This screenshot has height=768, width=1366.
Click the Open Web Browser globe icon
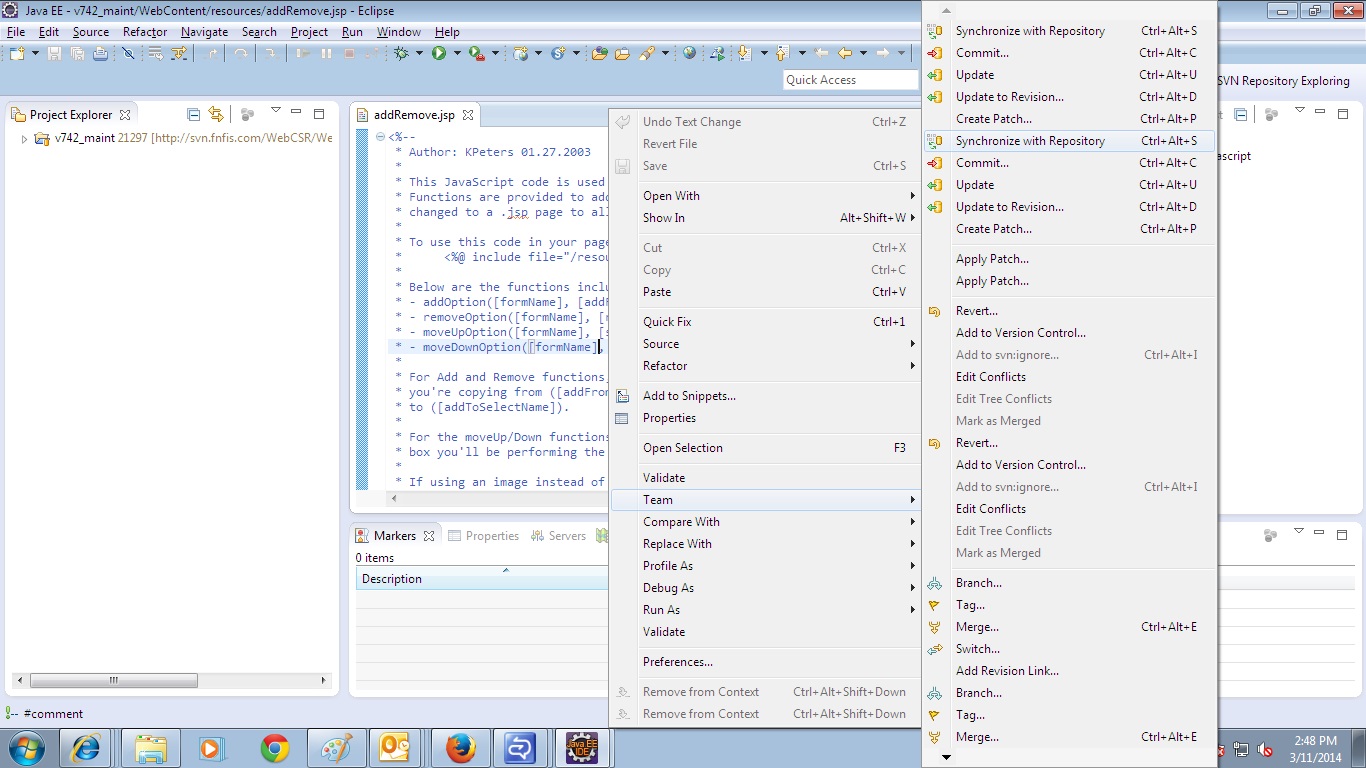[x=689, y=54]
